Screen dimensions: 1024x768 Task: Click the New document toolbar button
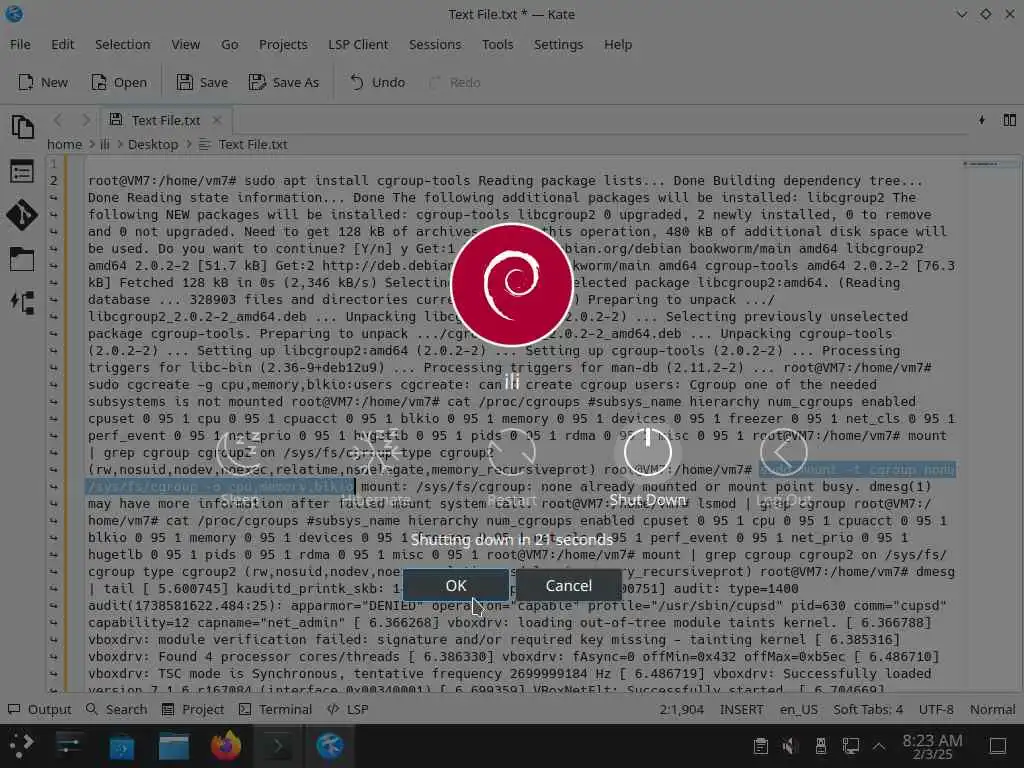[x=43, y=82]
